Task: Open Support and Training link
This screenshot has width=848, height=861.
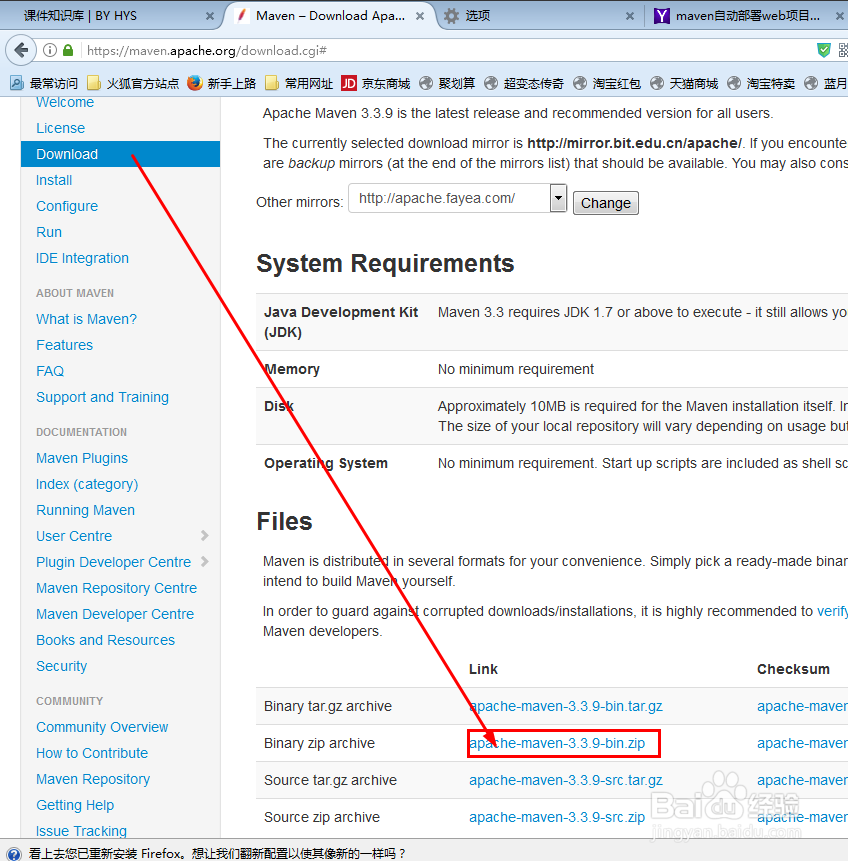Action: (x=102, y=397)
